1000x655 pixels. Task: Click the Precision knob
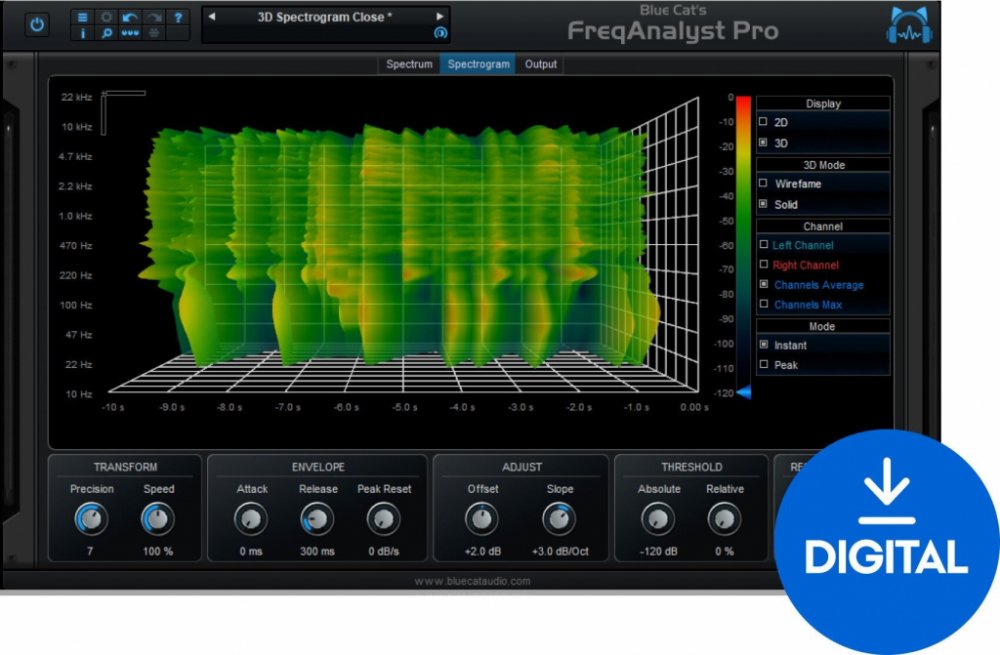point(91,518)
